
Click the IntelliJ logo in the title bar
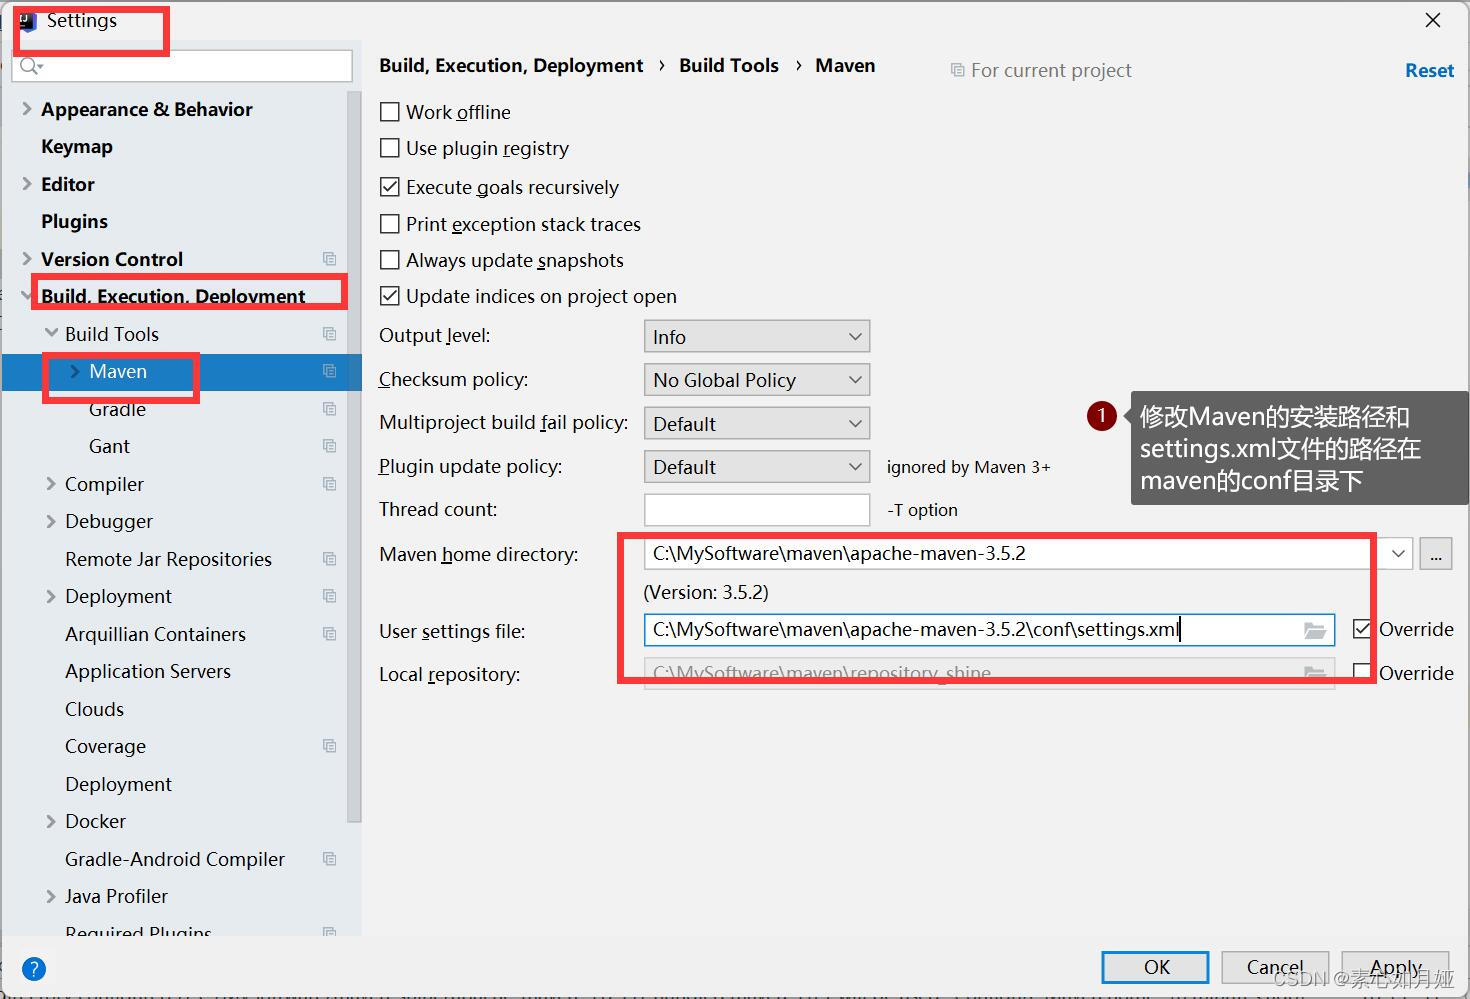pyautogui.click(x=26, y=22)
